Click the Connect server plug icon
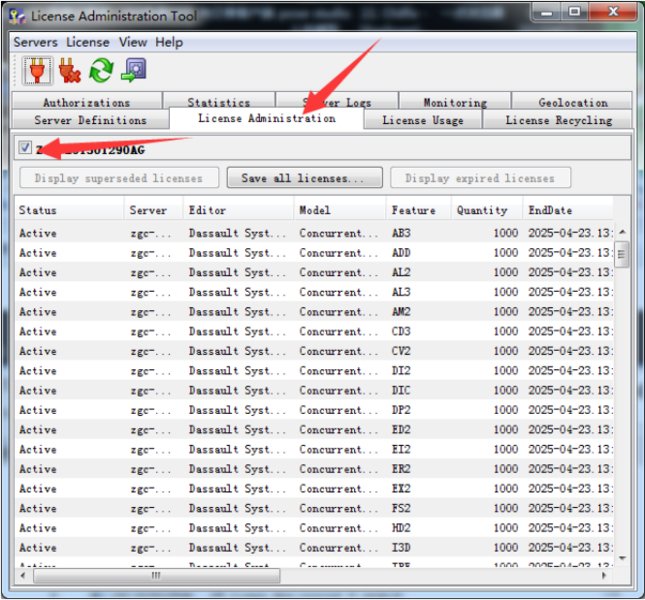645x600 pixels. tap(37, 70)
